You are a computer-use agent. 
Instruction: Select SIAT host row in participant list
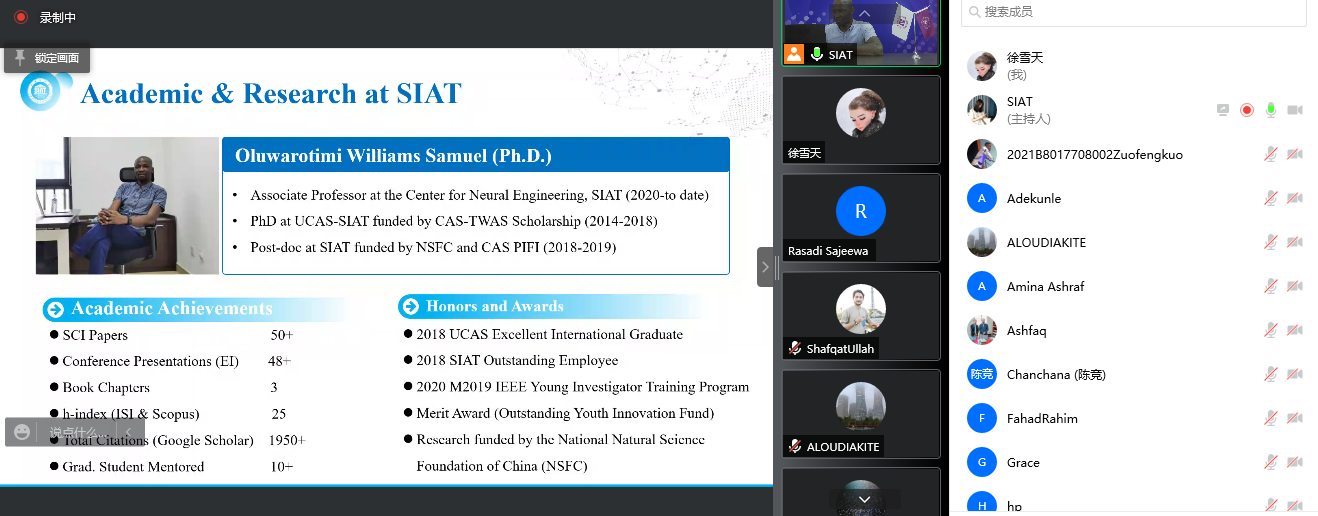[x=1133, y=110]
